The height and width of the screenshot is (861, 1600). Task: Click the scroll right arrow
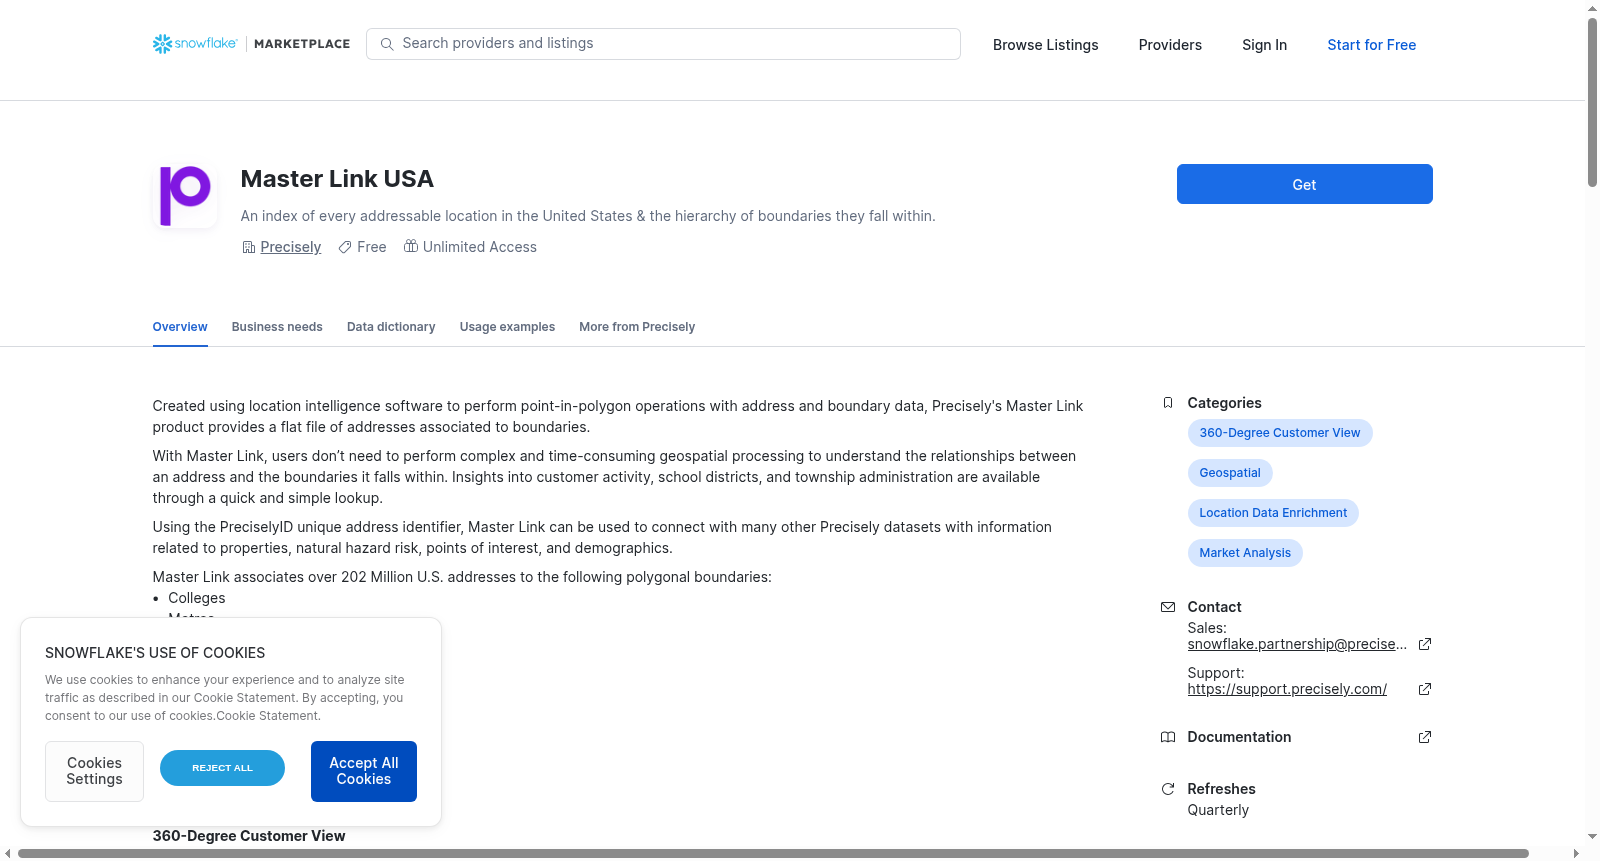pyautogui.click(x=1576, y=853)
